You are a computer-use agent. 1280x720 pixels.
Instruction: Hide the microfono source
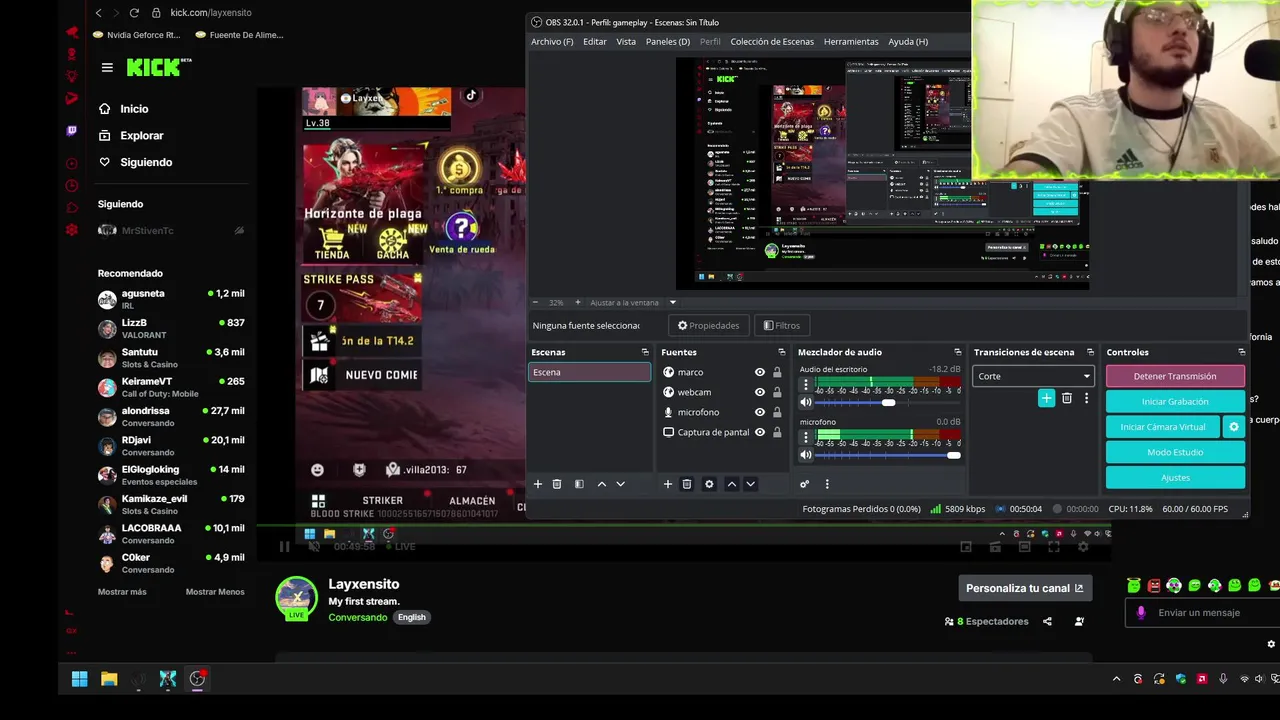click(759, 412)
